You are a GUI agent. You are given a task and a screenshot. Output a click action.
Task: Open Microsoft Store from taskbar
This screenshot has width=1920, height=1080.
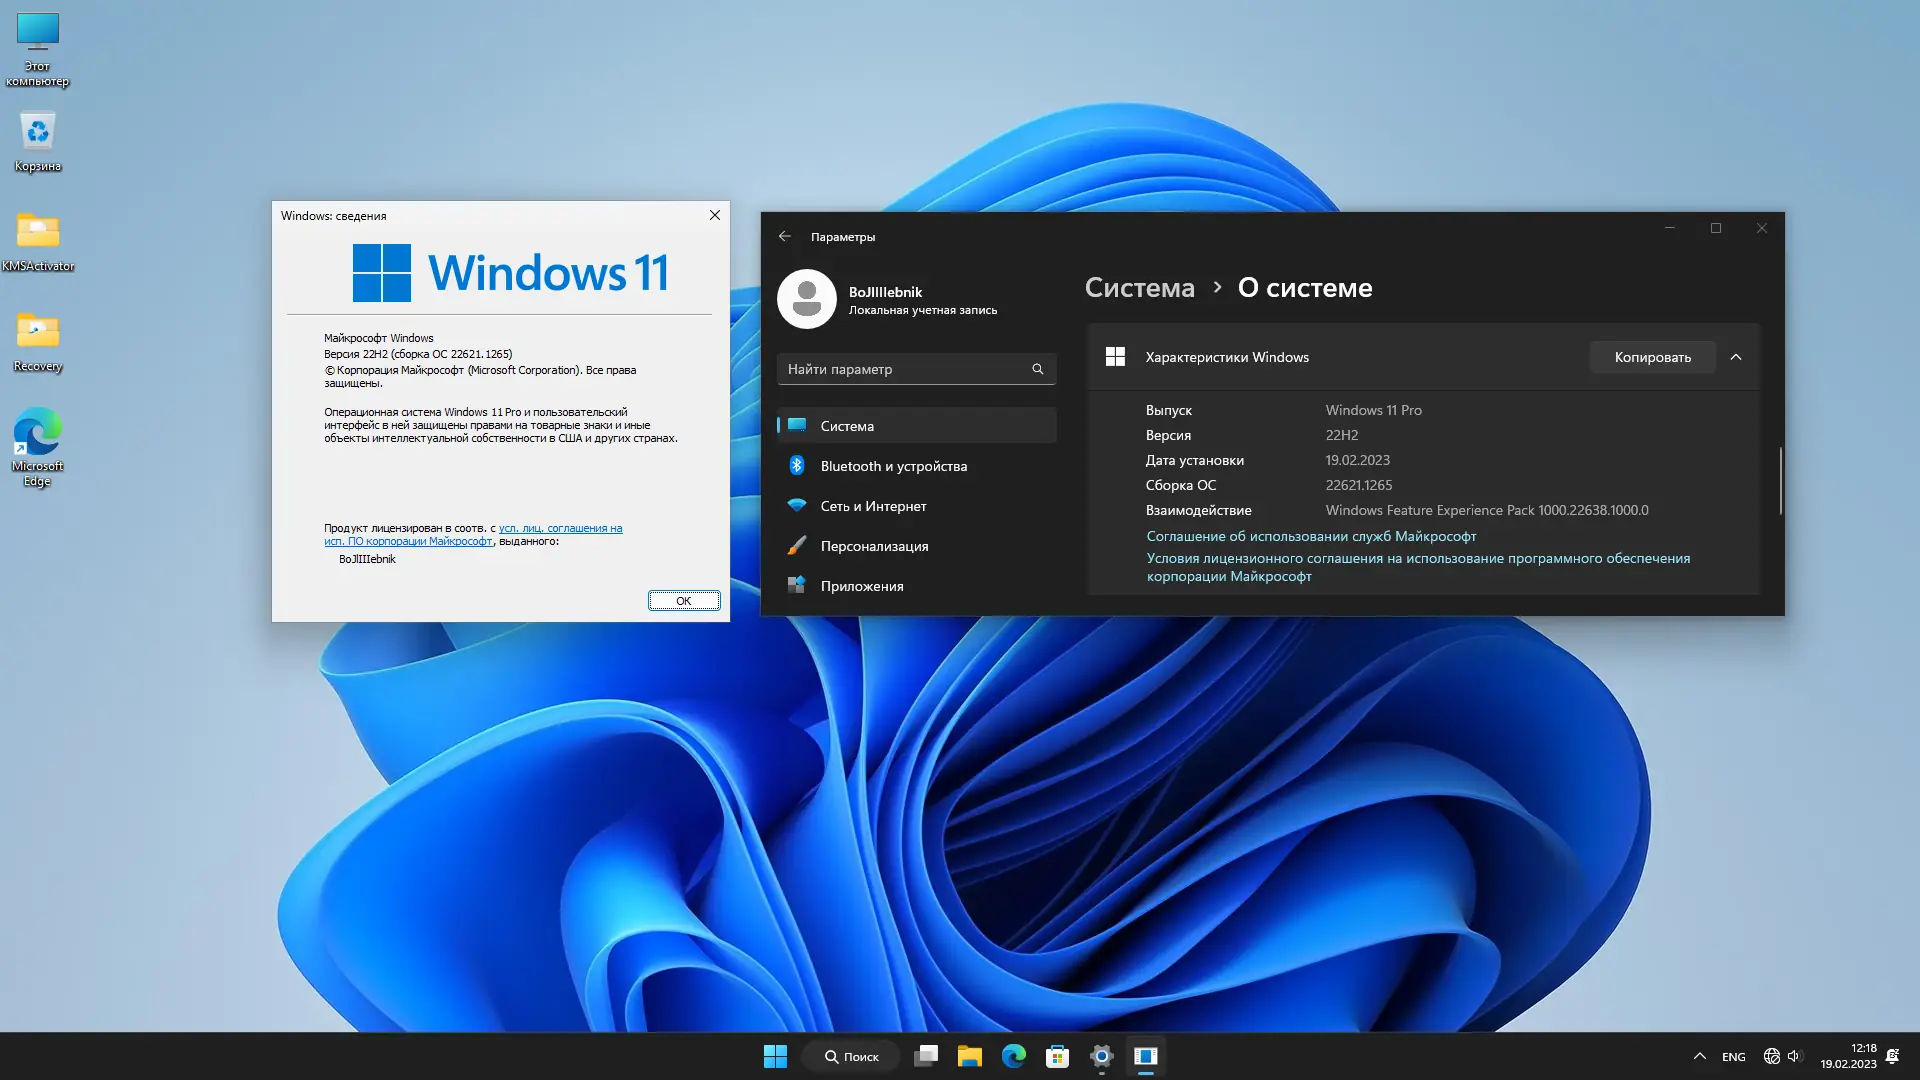(x=1057, y=1056)
